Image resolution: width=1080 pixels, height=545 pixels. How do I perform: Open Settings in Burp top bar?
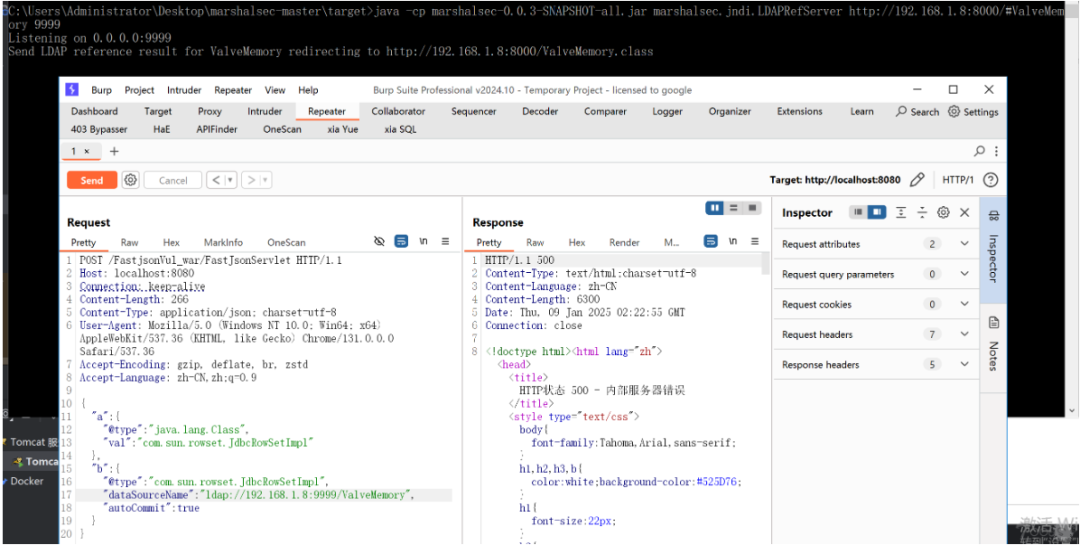pyautogui.click(x=973, y=112)
